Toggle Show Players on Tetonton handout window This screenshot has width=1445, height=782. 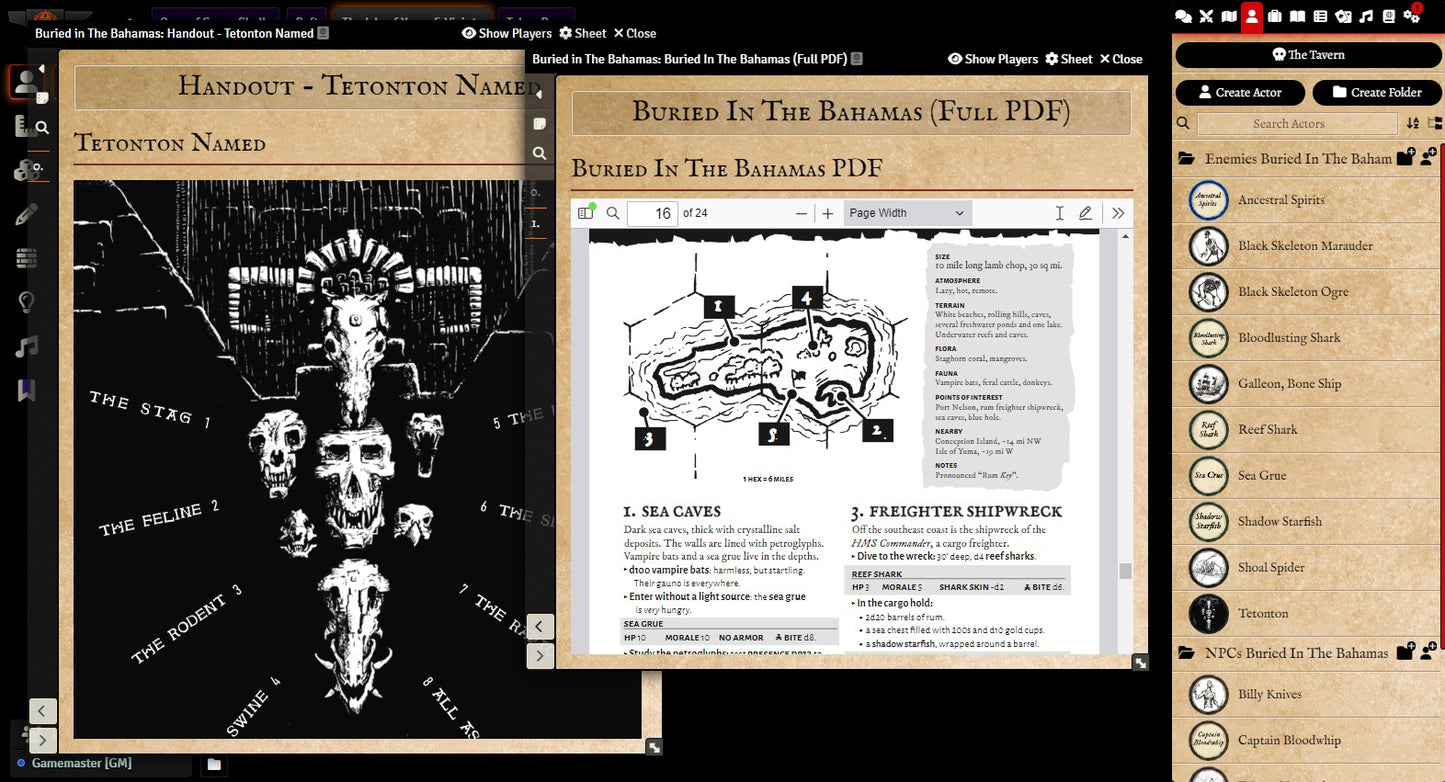506,33
